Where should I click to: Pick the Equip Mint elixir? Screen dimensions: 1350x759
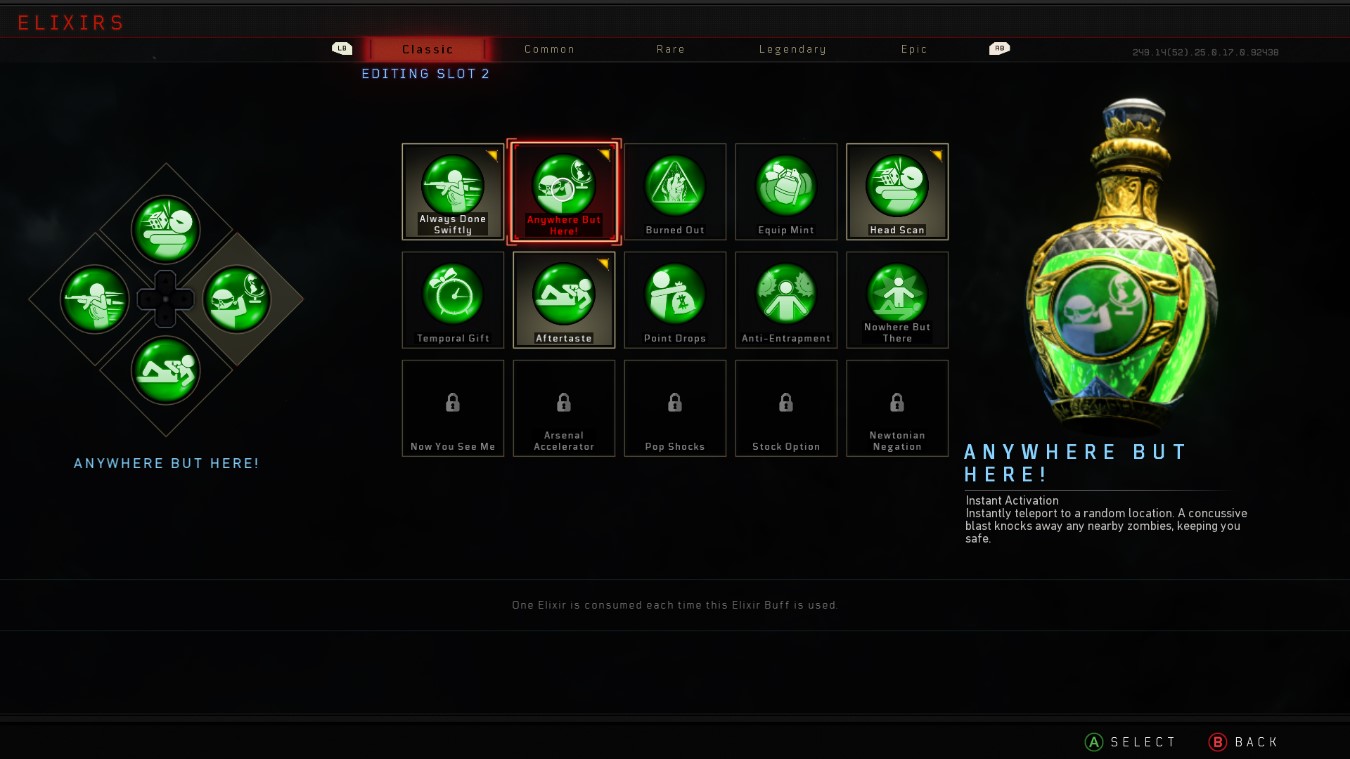[786, 192]
